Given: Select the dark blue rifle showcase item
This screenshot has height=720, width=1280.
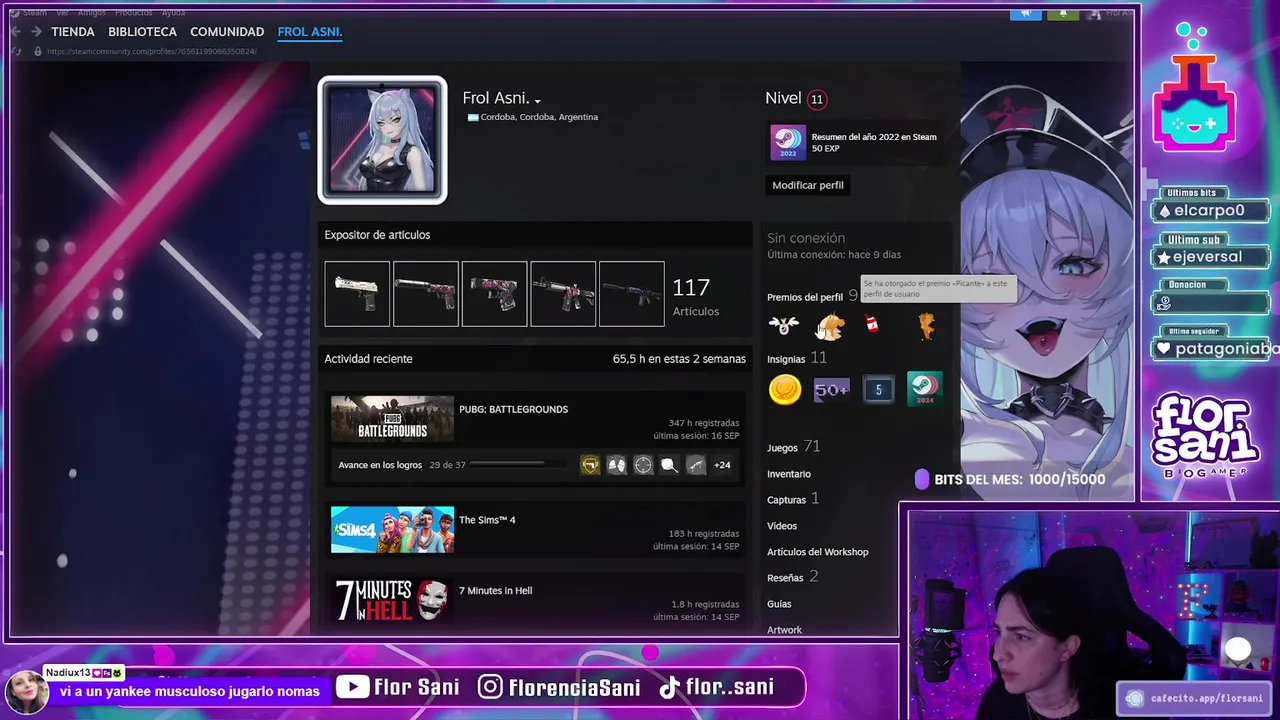Looking at the screenshot, I should click(632, 294).
